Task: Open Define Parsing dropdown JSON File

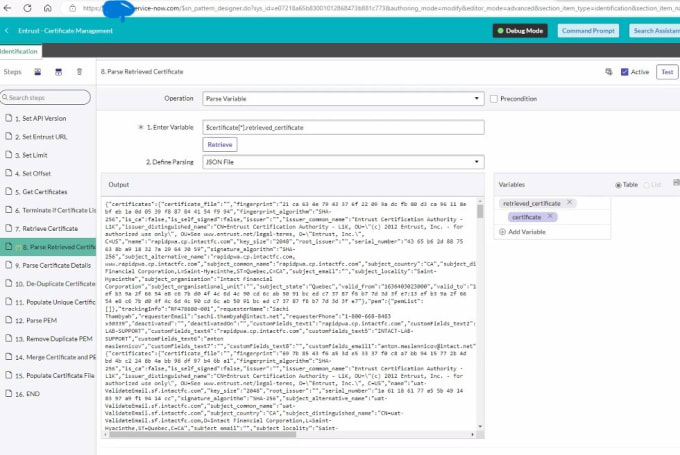Action: click(x=343, y=162)
